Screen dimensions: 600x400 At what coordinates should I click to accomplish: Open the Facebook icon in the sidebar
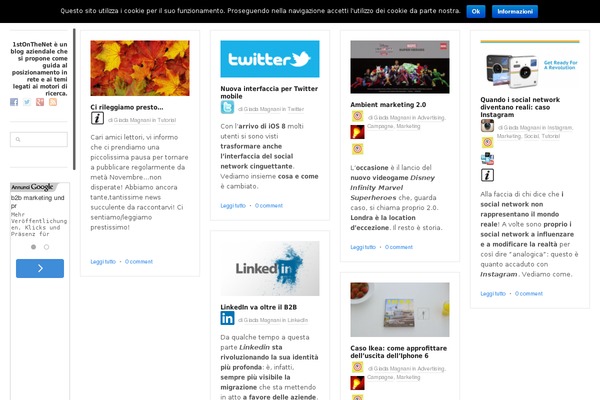click(14, 102)
